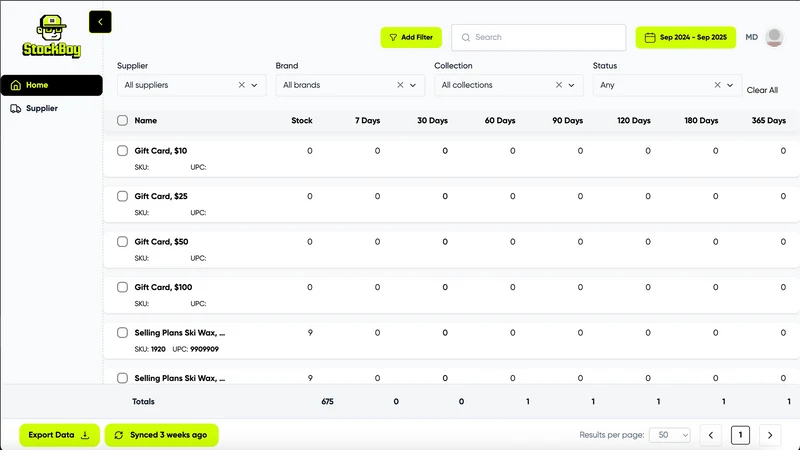Sort by the Stock column header
800x450 pixels.
[x=302, y=120]
